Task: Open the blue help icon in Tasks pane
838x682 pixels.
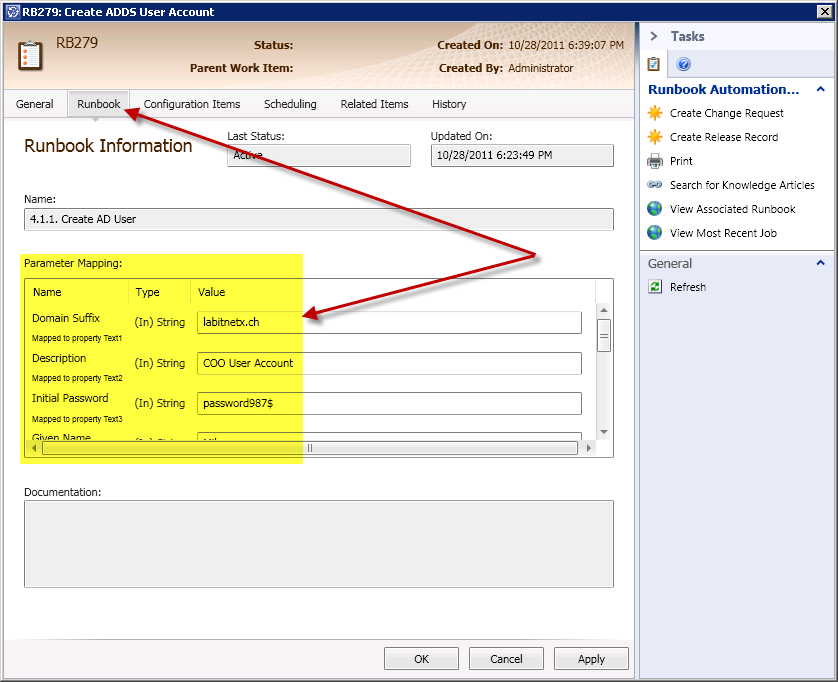Action: pyautogui.click(x=684, y=64)
